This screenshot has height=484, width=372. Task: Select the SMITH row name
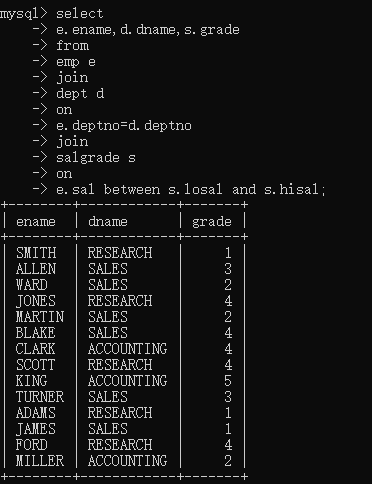pos(36,253)
